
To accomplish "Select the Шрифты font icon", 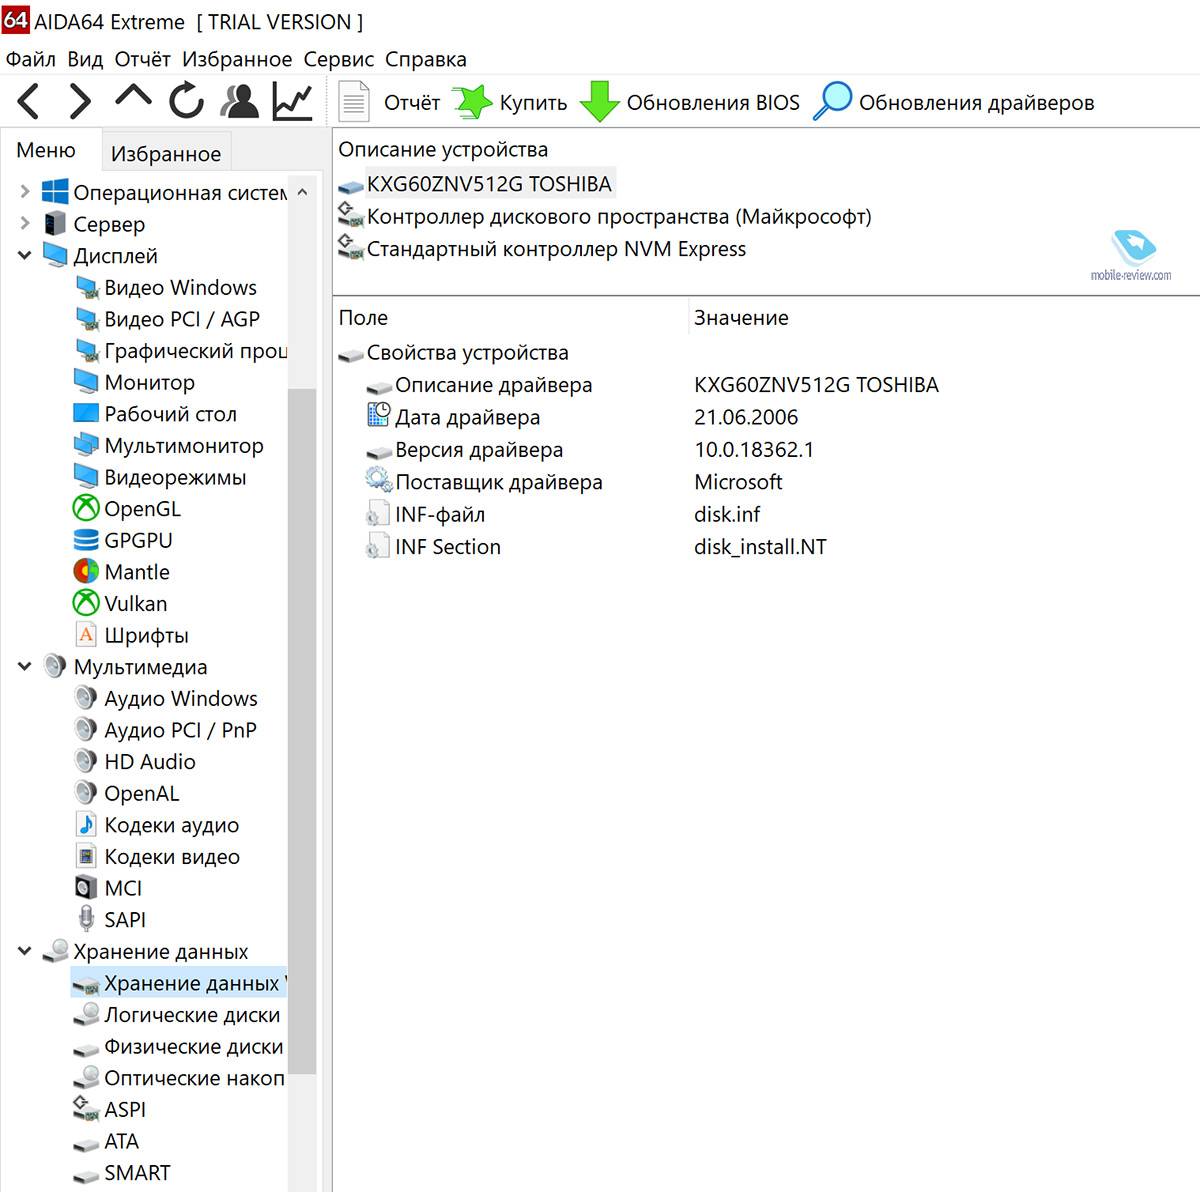I will [86, 635].
